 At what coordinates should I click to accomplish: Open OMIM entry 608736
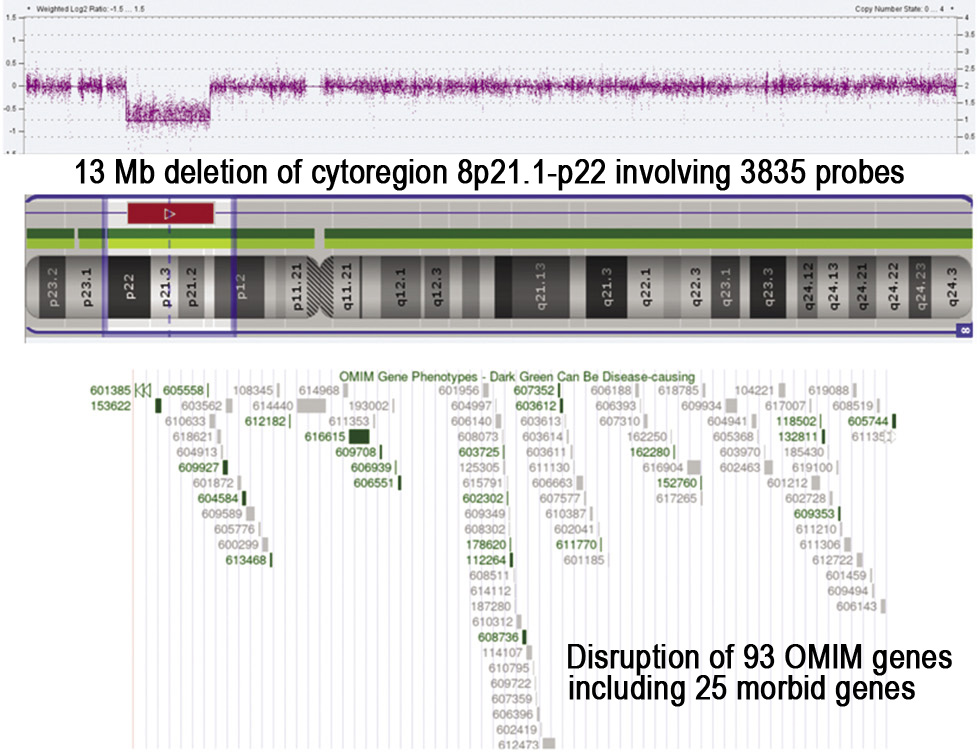[498, 637]
